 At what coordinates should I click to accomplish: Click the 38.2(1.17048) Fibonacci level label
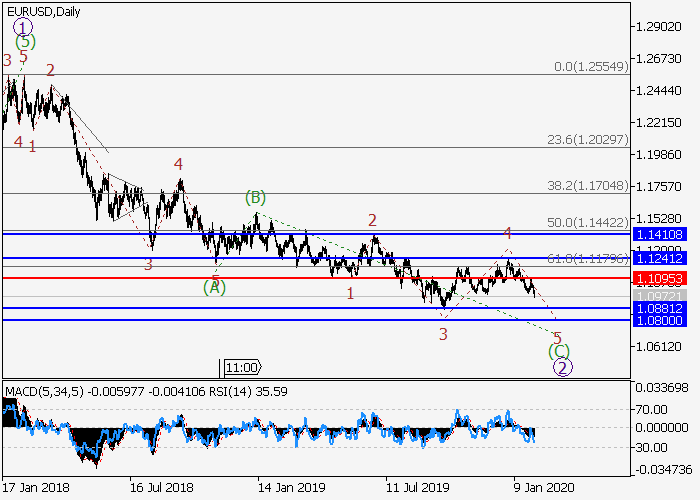(590, 186)
